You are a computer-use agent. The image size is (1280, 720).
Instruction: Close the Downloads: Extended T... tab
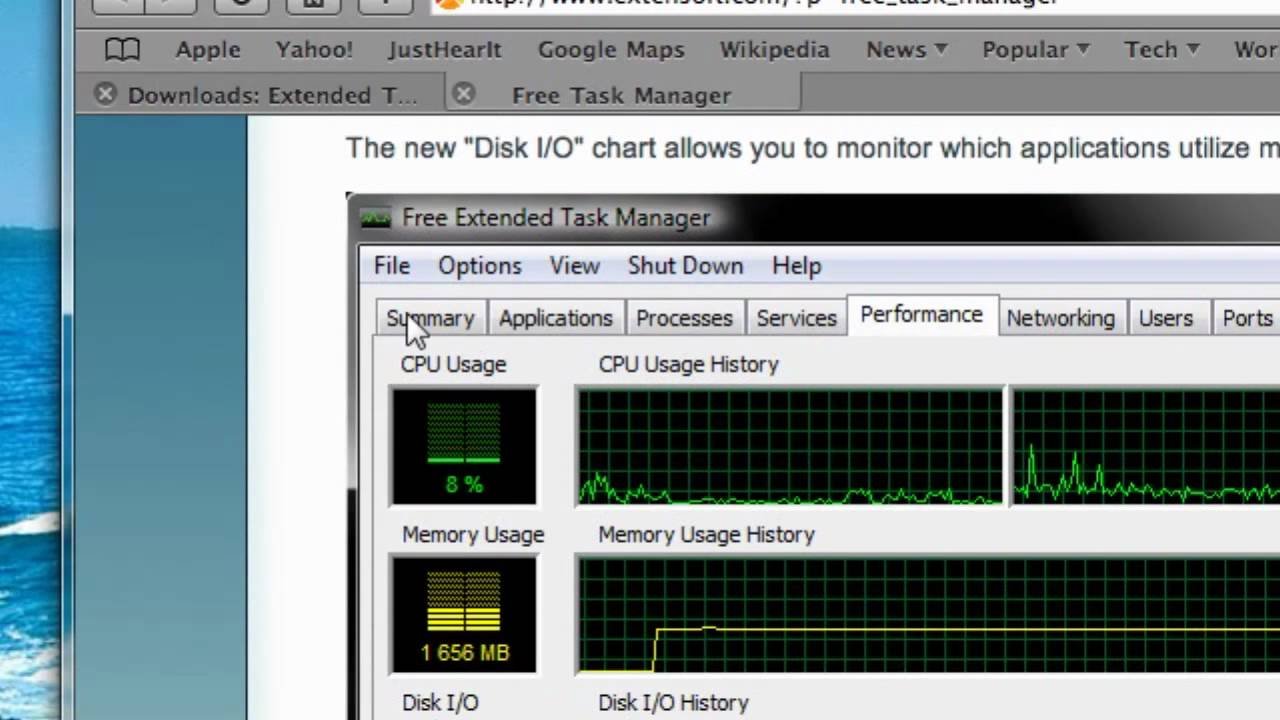point(105,95)
